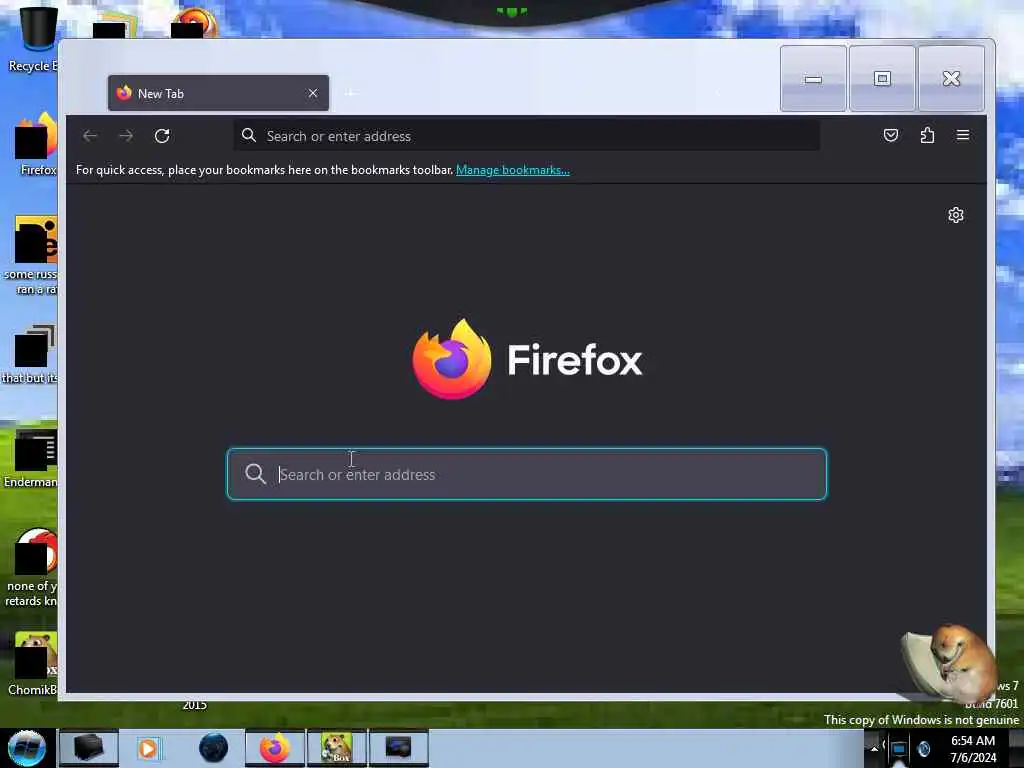
Task: Select the 'none of y' desktop icon
Action: pos(31,567)
